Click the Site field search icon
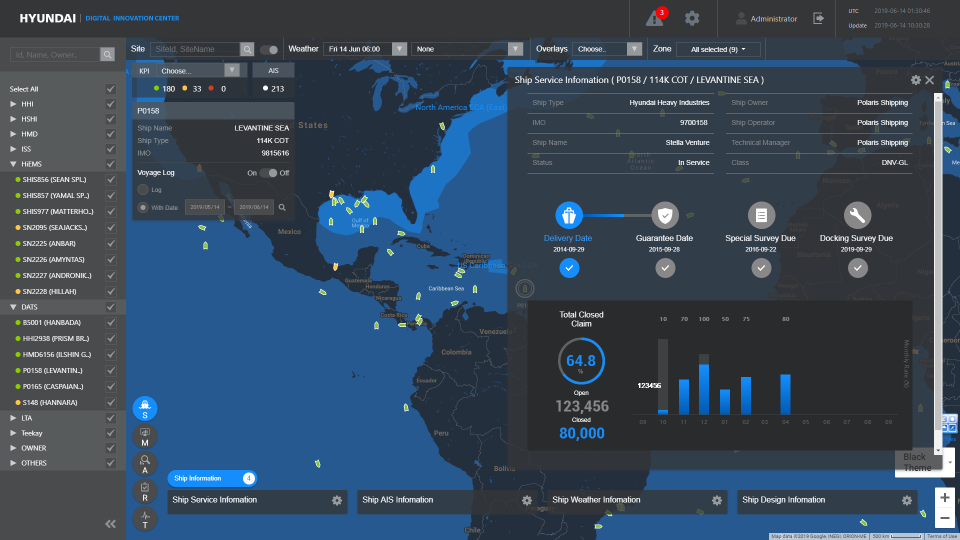This screenshot has height=540, width=960. pos(247,49)
